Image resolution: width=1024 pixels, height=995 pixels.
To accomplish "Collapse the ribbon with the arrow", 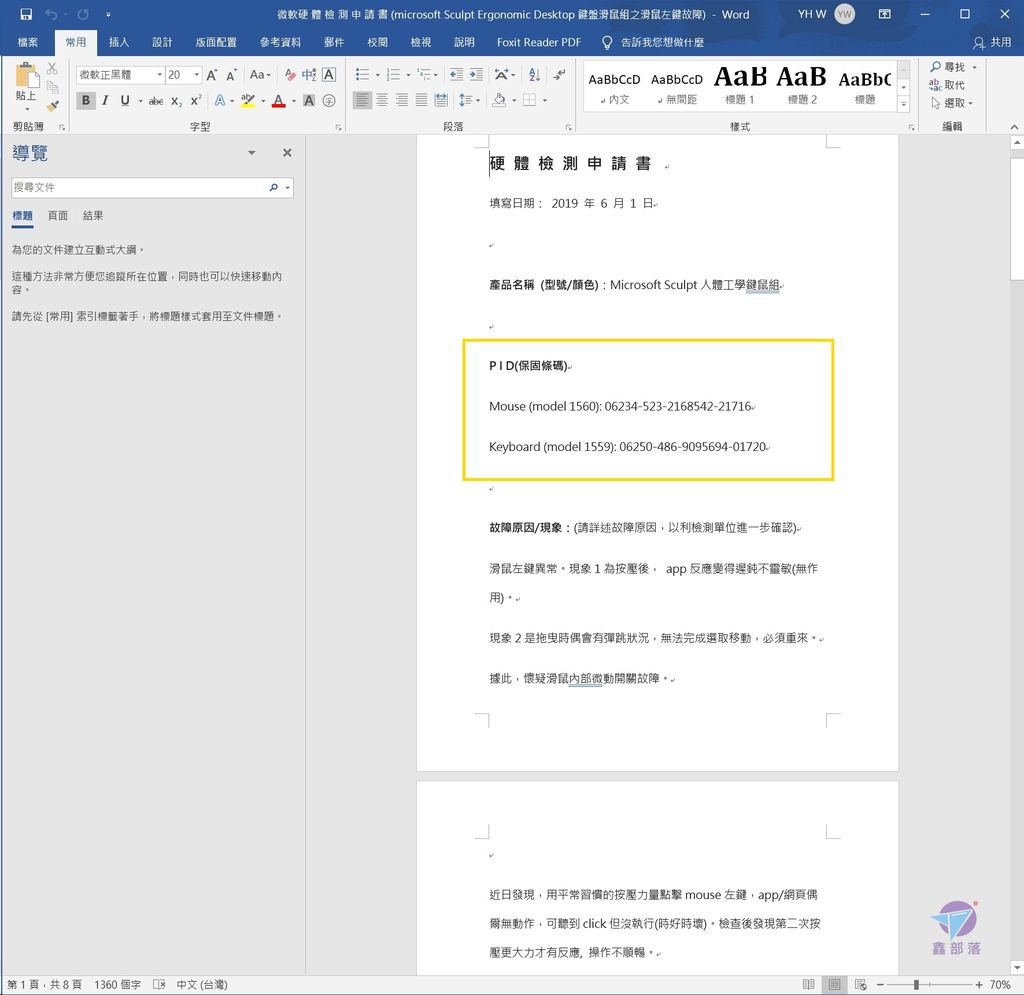I will [x=1014, y=127].
